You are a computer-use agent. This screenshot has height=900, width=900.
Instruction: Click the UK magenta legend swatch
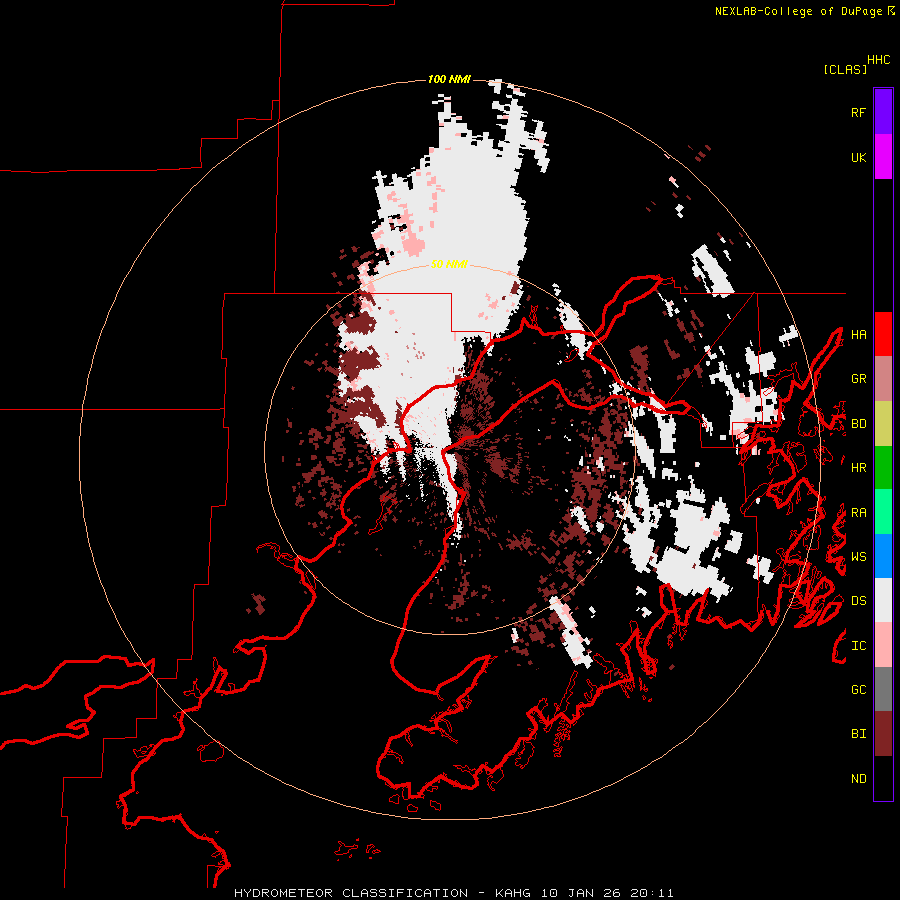tap(883, 157)
